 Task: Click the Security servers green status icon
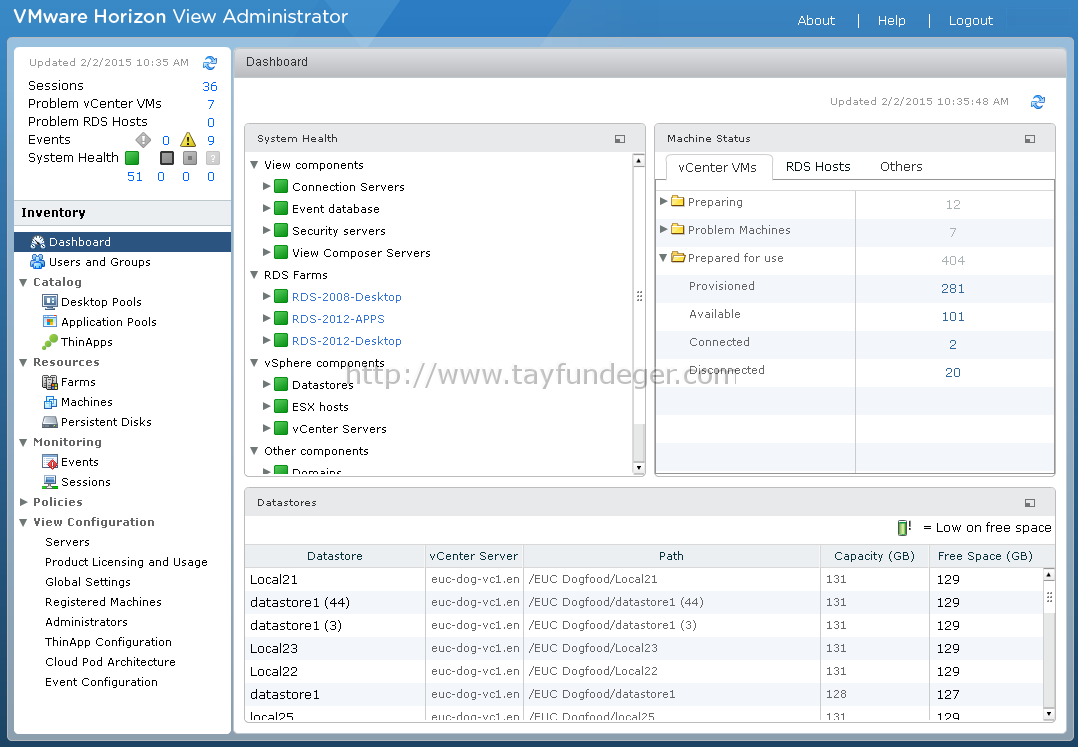[280, 230]
